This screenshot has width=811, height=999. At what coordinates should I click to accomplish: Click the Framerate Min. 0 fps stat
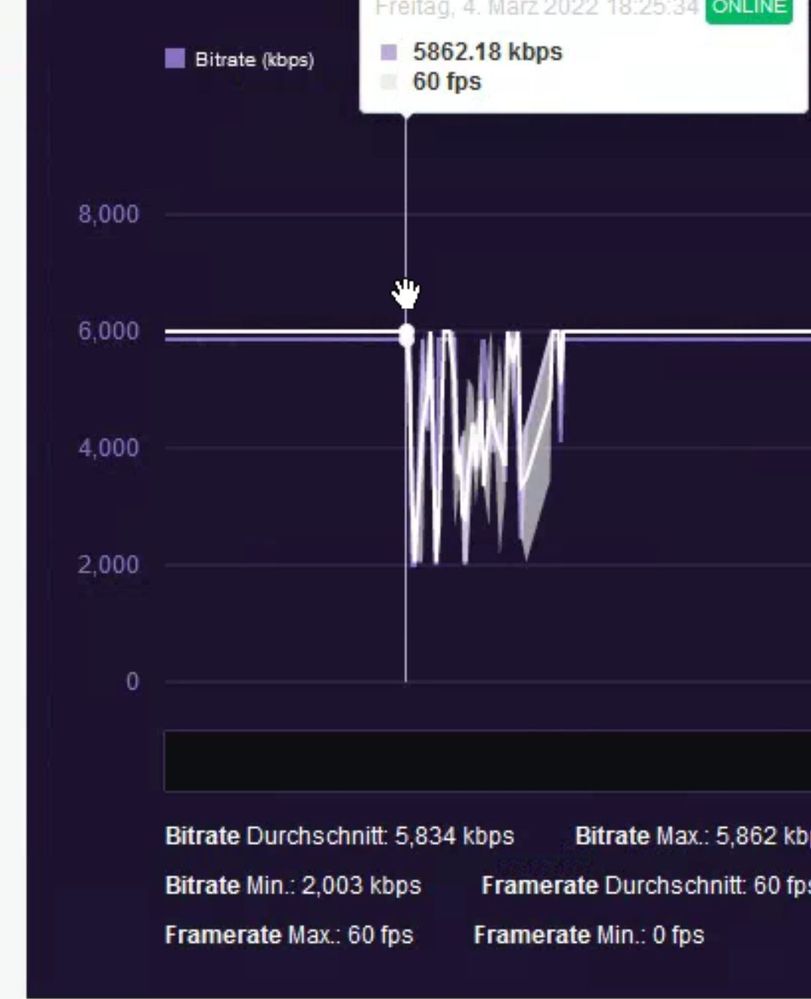(x=589, y=935)
